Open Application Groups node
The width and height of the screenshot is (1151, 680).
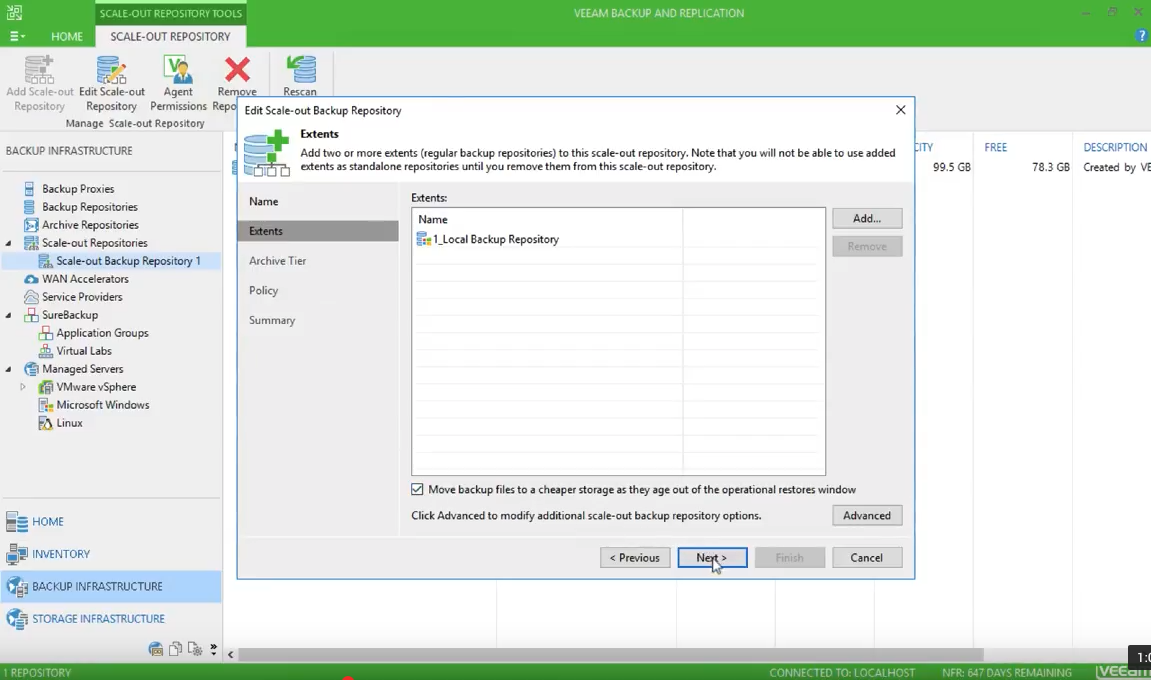click(x=102, y=333)
